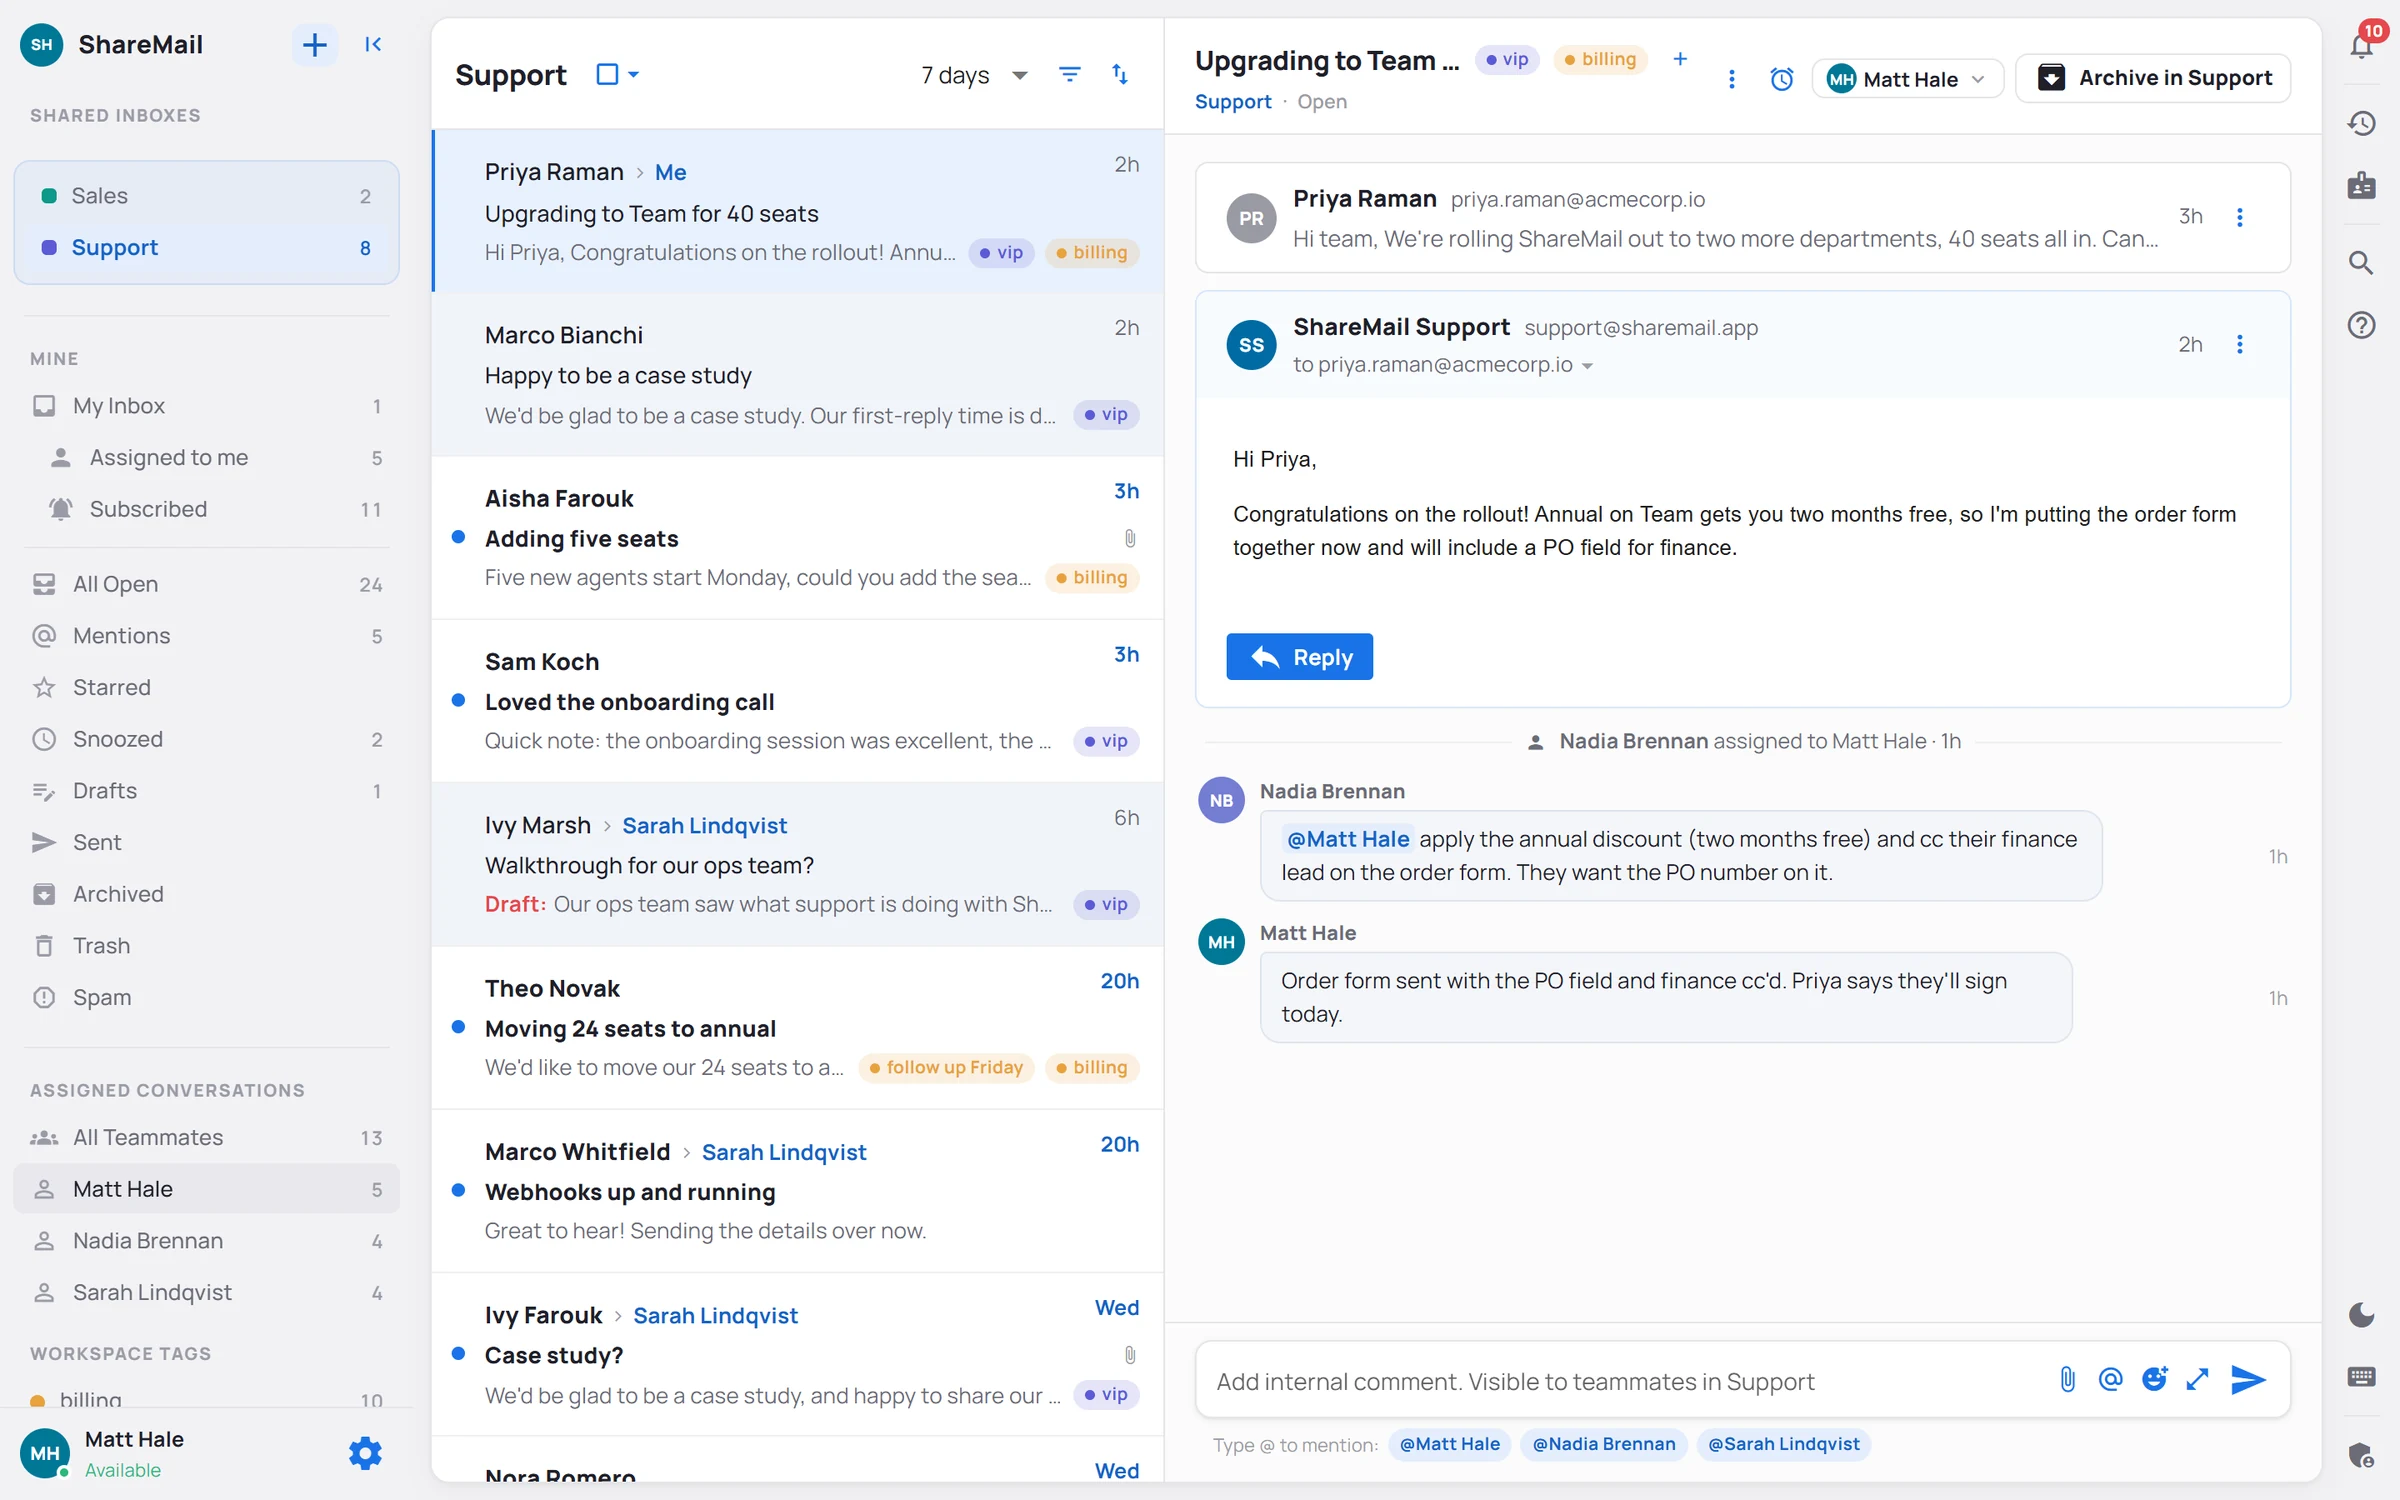
Task: Open Theo Novak's Moving 24 seats conversation
Action: pos(798,1028)
